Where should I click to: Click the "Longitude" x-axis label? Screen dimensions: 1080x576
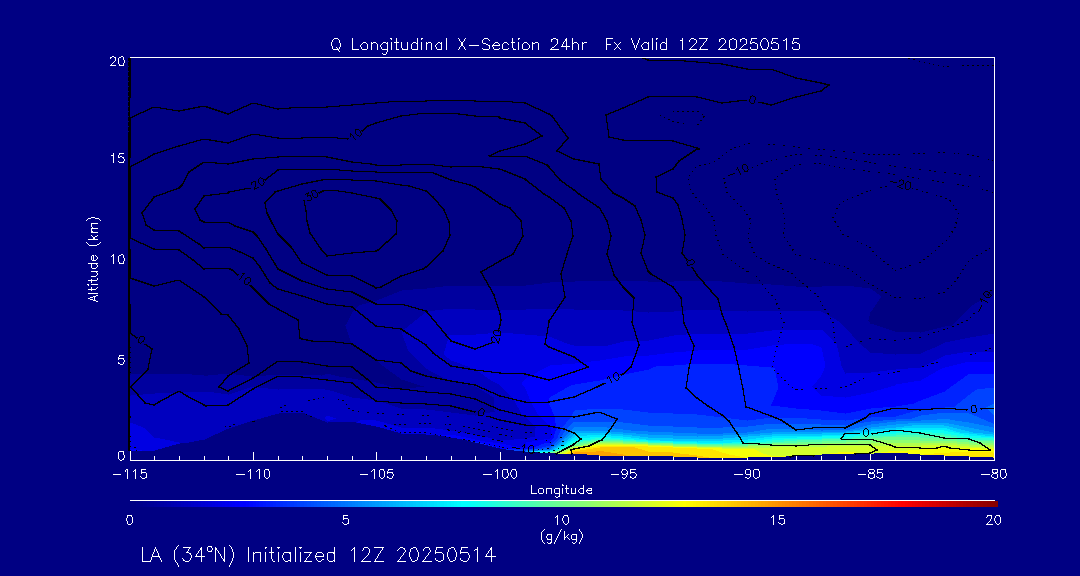pyautogui.click(x=561, y=490)
